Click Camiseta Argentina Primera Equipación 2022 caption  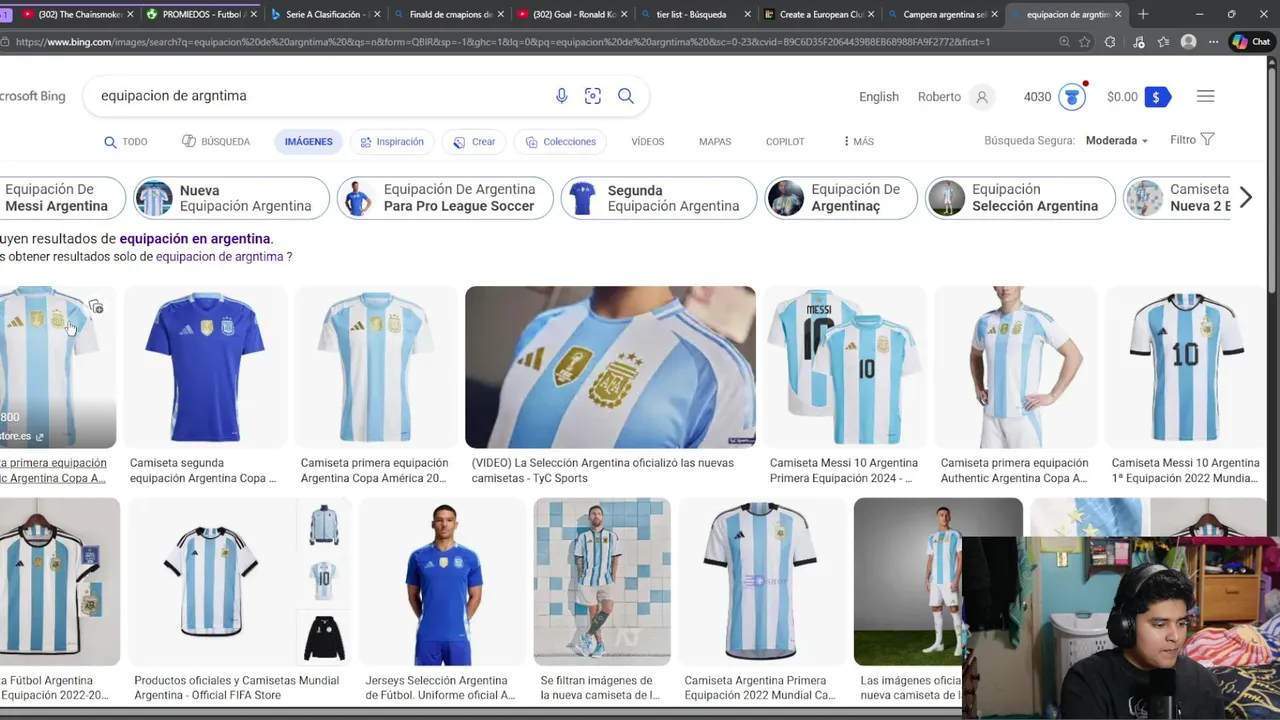[x=760, y=688]
